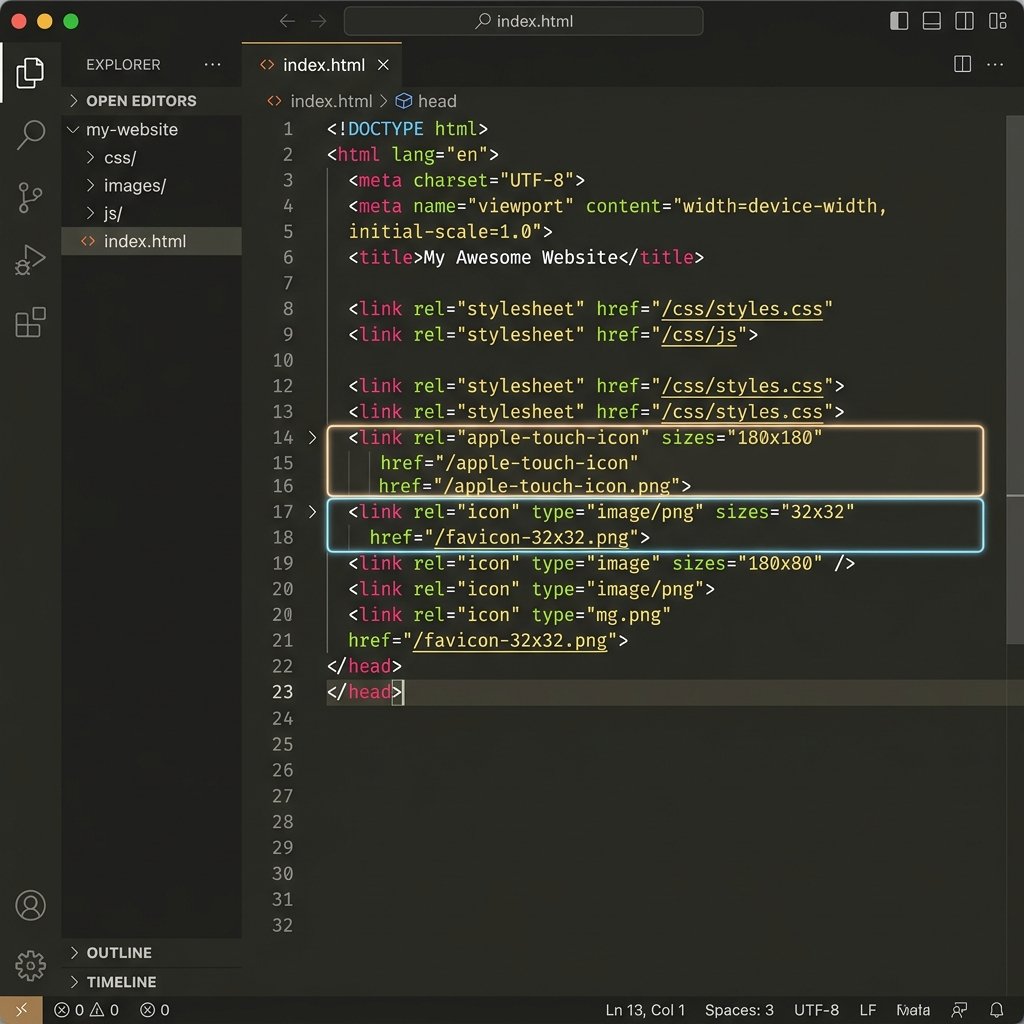Viewport: 1024px width, 1024px height.
Task: Open the Run and Debug view
Action: click(30, 260)
